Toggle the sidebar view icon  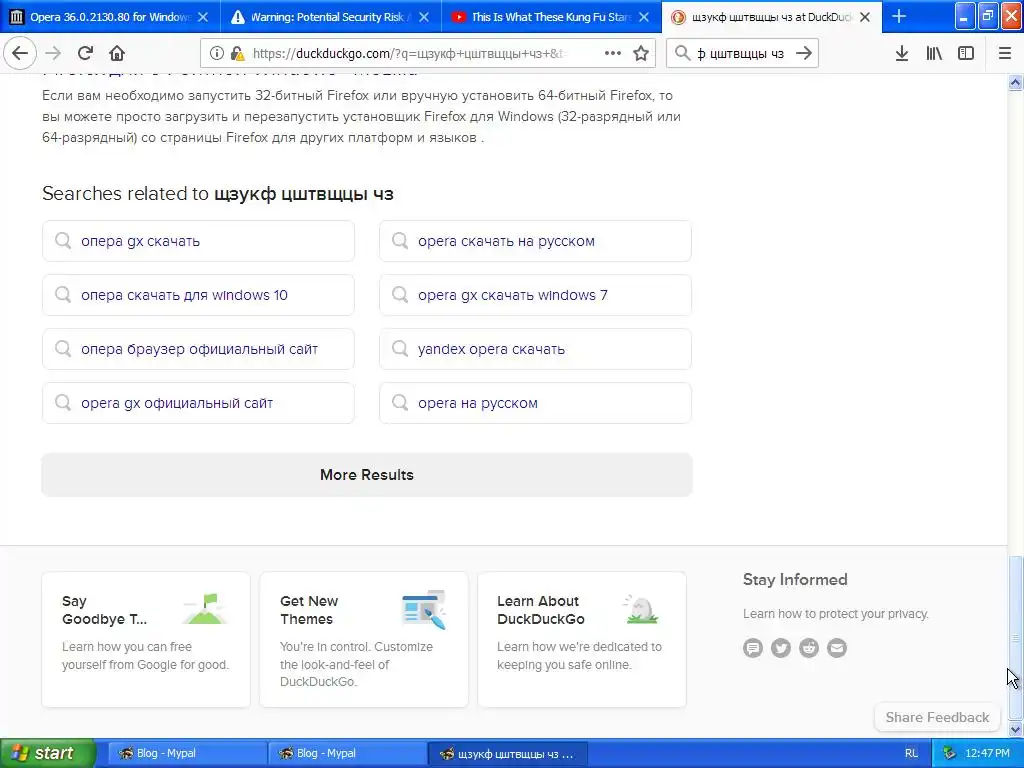coord(966,54)
